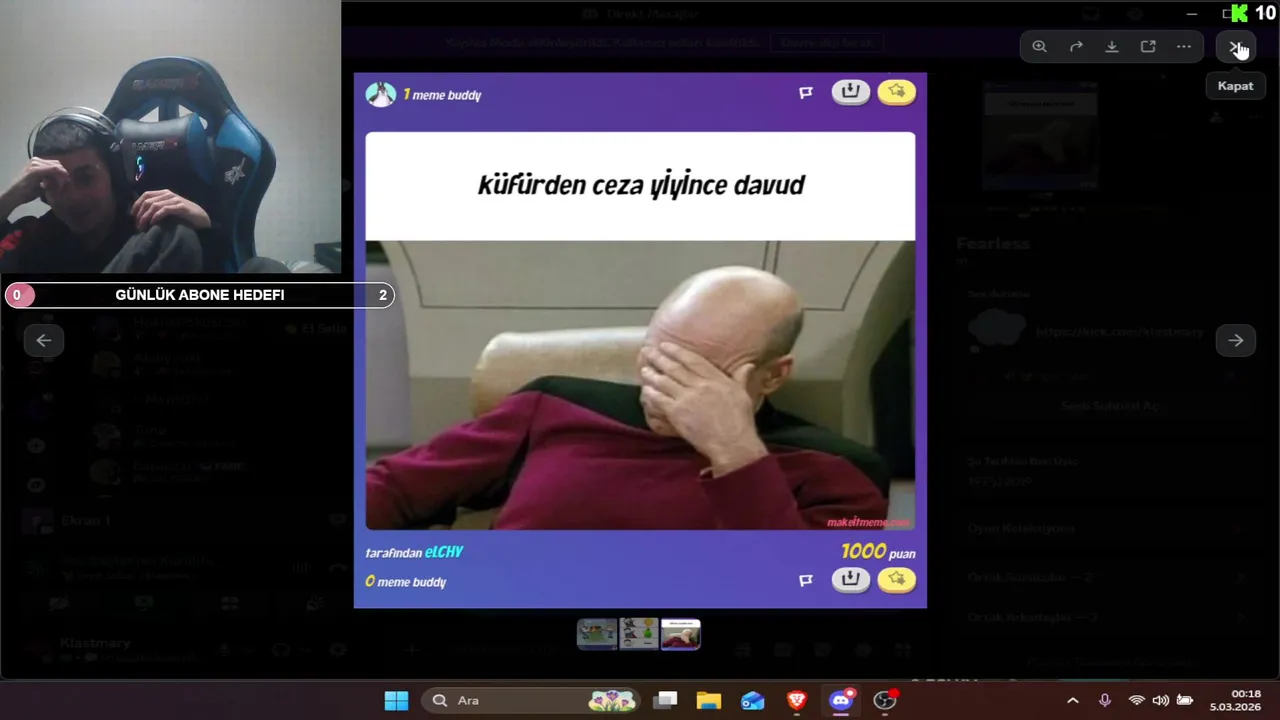Click the avatar next to 1 meme buddy
Image resolution: width=1280 pixels, height=720 pixels.
[x=380, y=94]
